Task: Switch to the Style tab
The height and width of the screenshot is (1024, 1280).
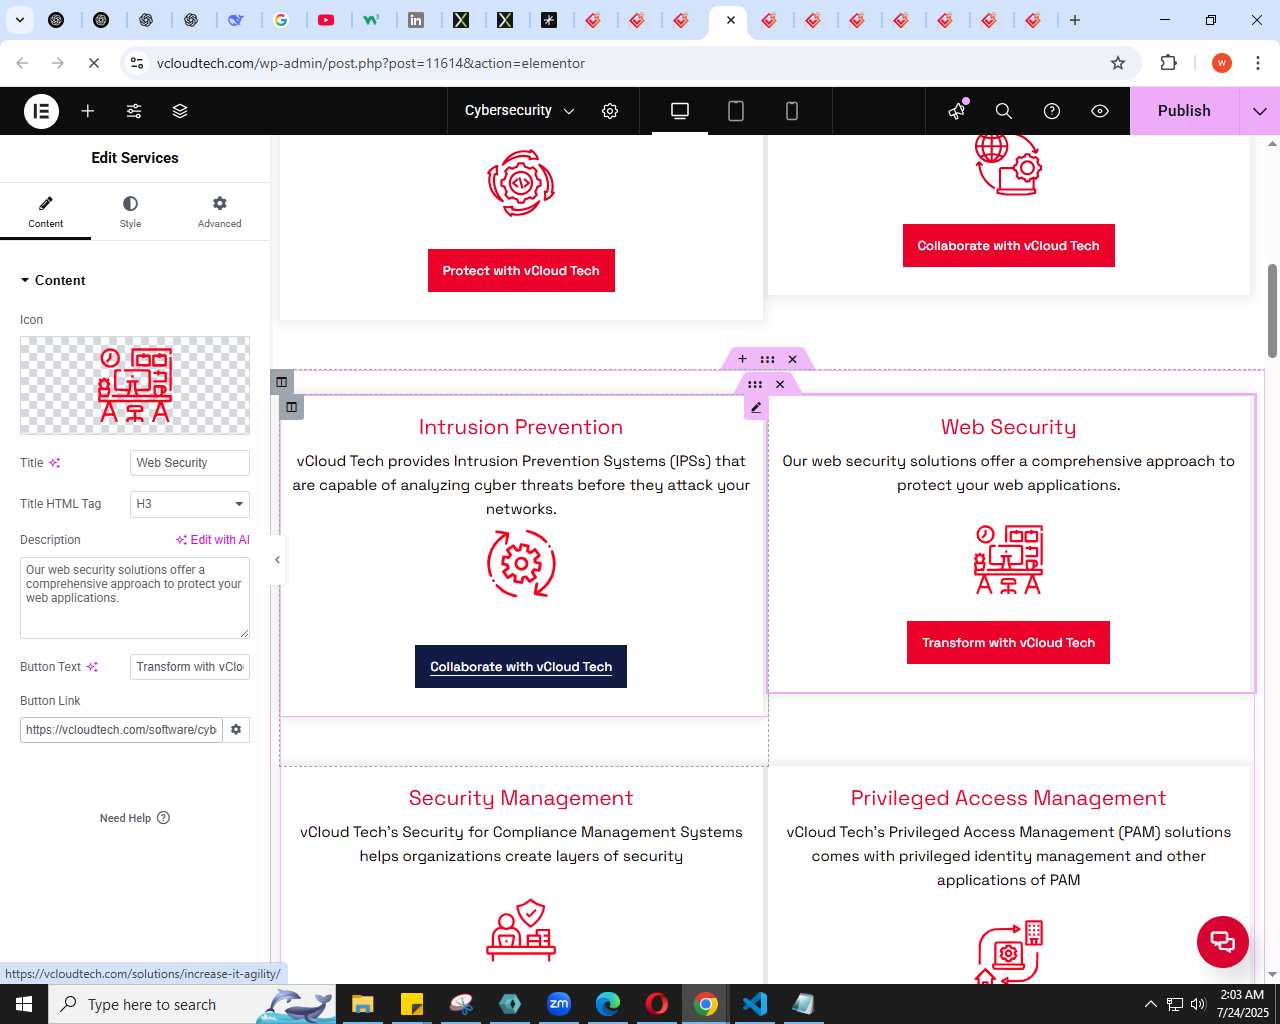Action: coord(130,212)
